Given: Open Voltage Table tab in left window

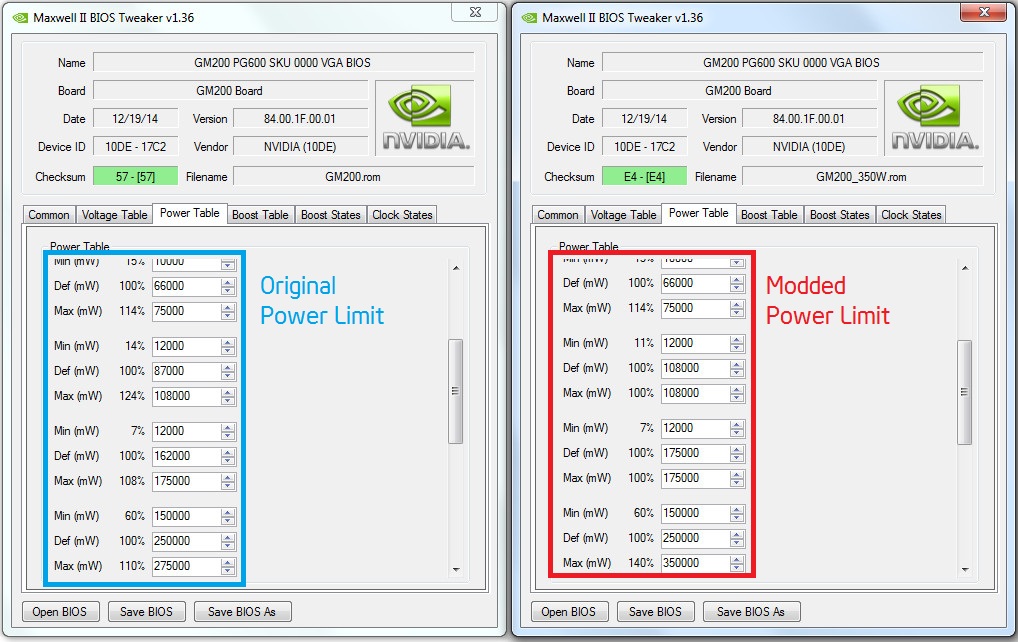Looking at the screenshot, I should coord(114,215).
